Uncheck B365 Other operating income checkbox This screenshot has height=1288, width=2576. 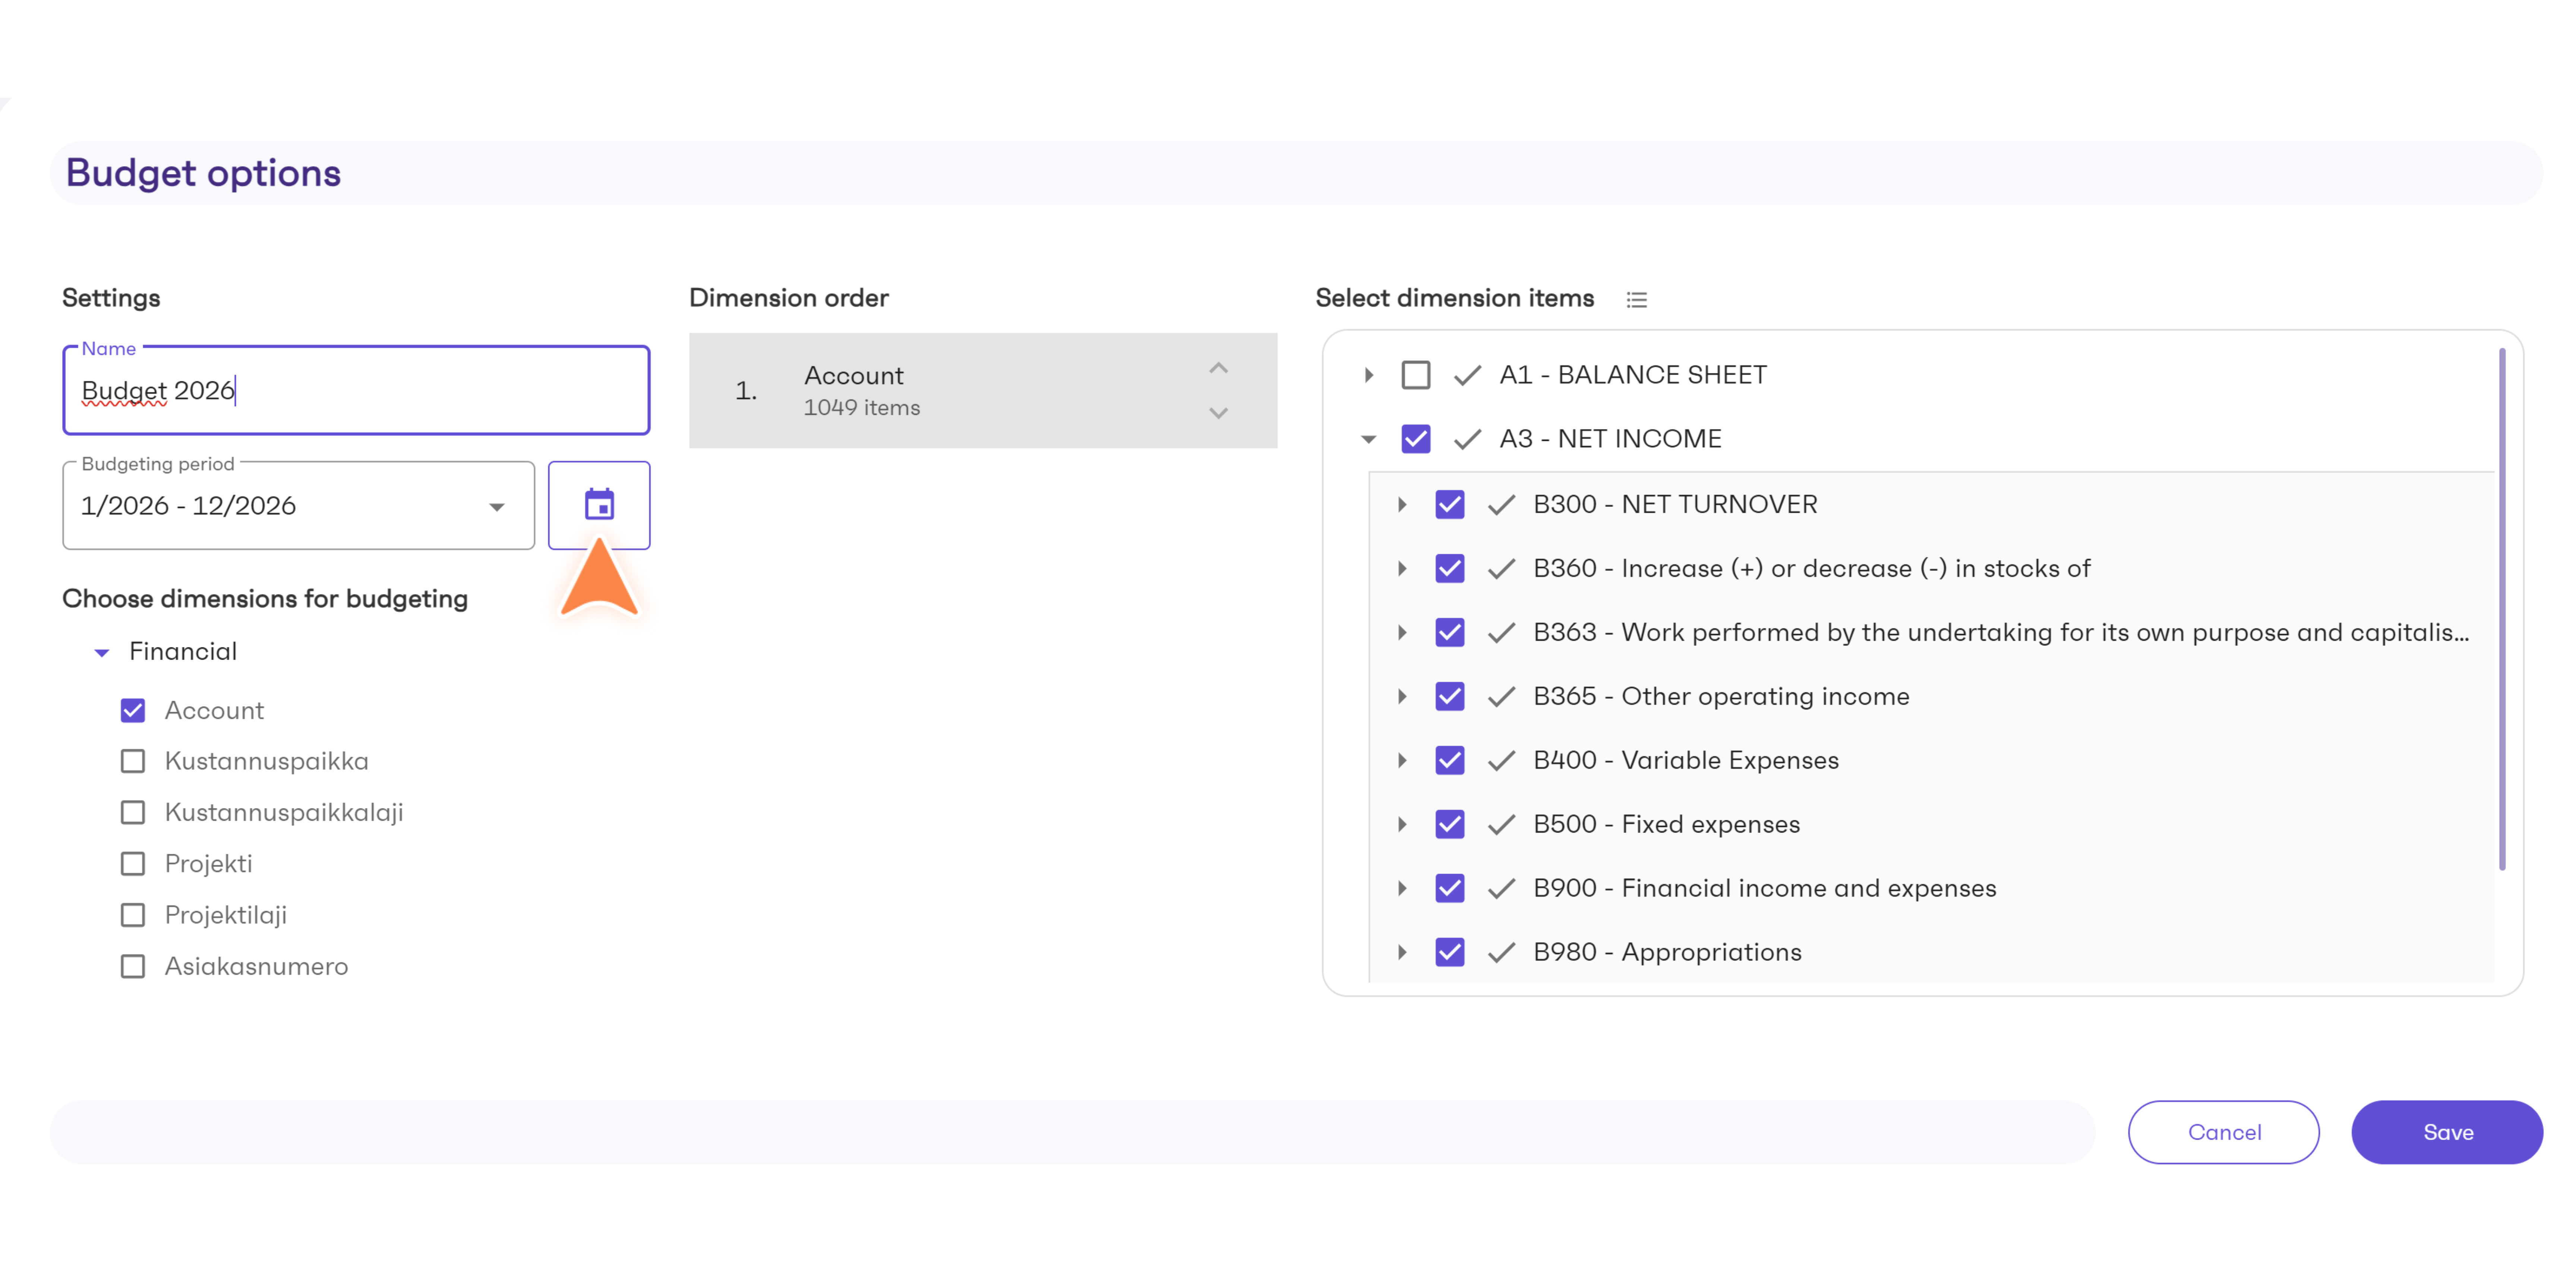click(1450, 697)
